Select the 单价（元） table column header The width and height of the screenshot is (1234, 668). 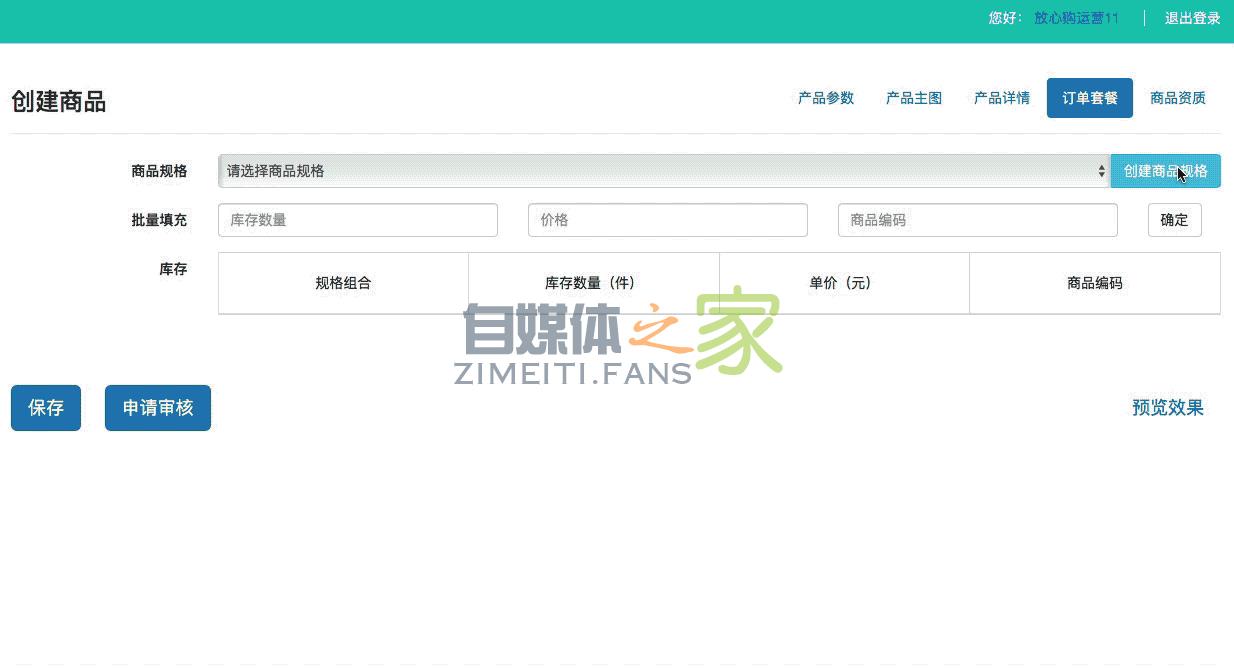point(843,283)
